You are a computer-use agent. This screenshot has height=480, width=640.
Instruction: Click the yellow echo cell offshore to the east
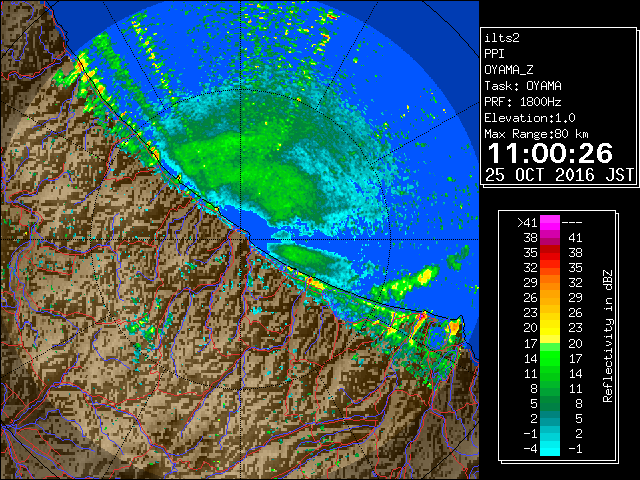pyautogui.click(x=424, y=276)
